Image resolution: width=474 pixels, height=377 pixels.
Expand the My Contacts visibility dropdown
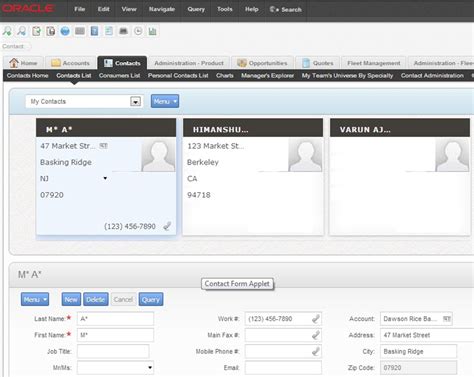click(x=135, y=102)
